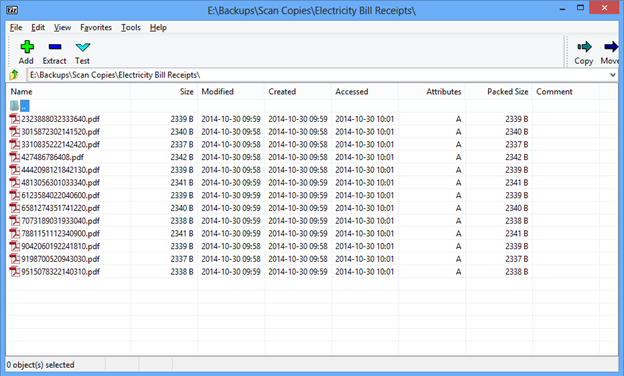Screen dimensions: 624x376
Task: Open the Favorites menu
Action: coord(96,27)
